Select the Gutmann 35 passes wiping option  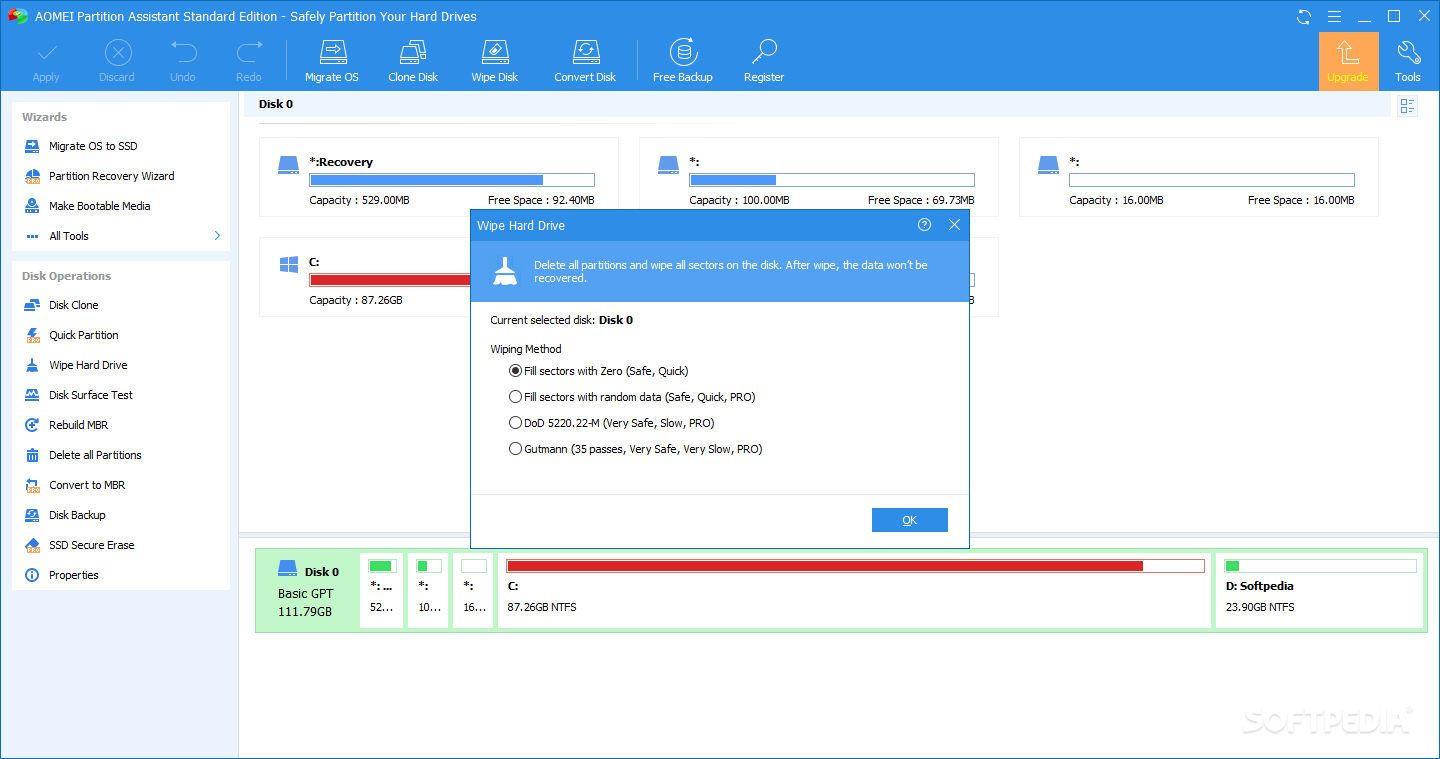tap(513, 448)
